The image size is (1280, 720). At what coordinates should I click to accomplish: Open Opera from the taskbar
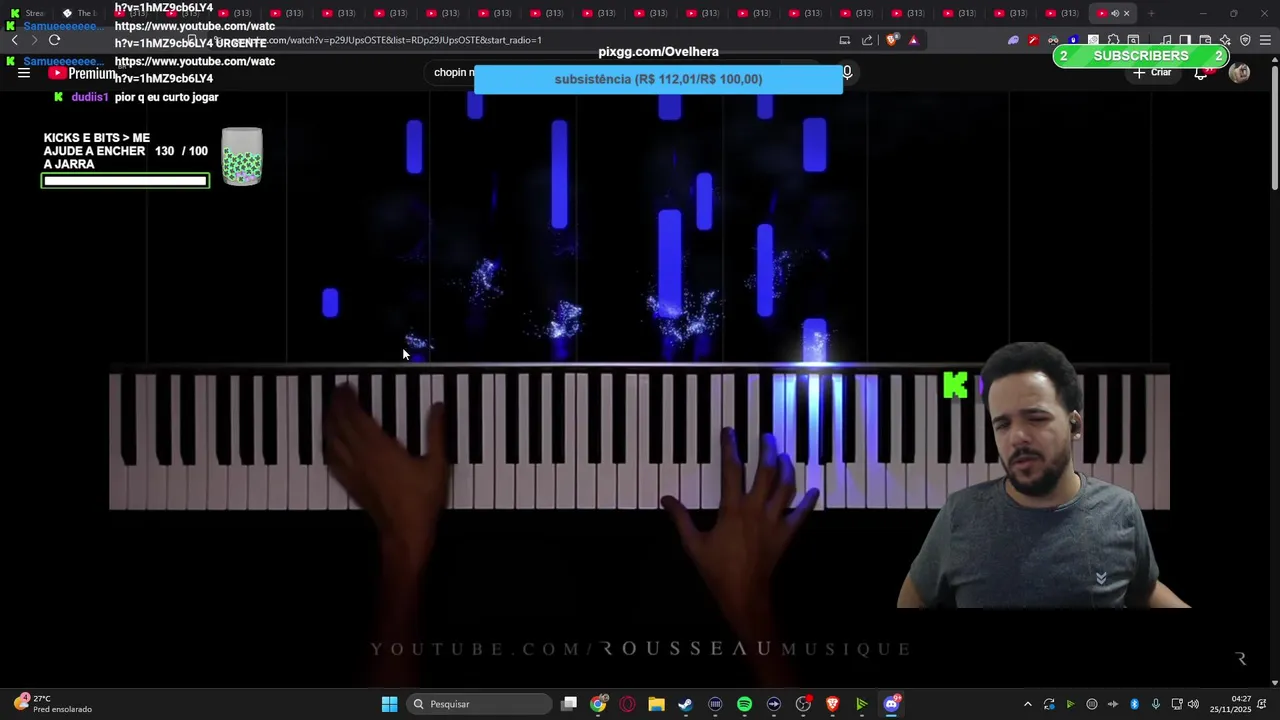[x=627, y=704]
